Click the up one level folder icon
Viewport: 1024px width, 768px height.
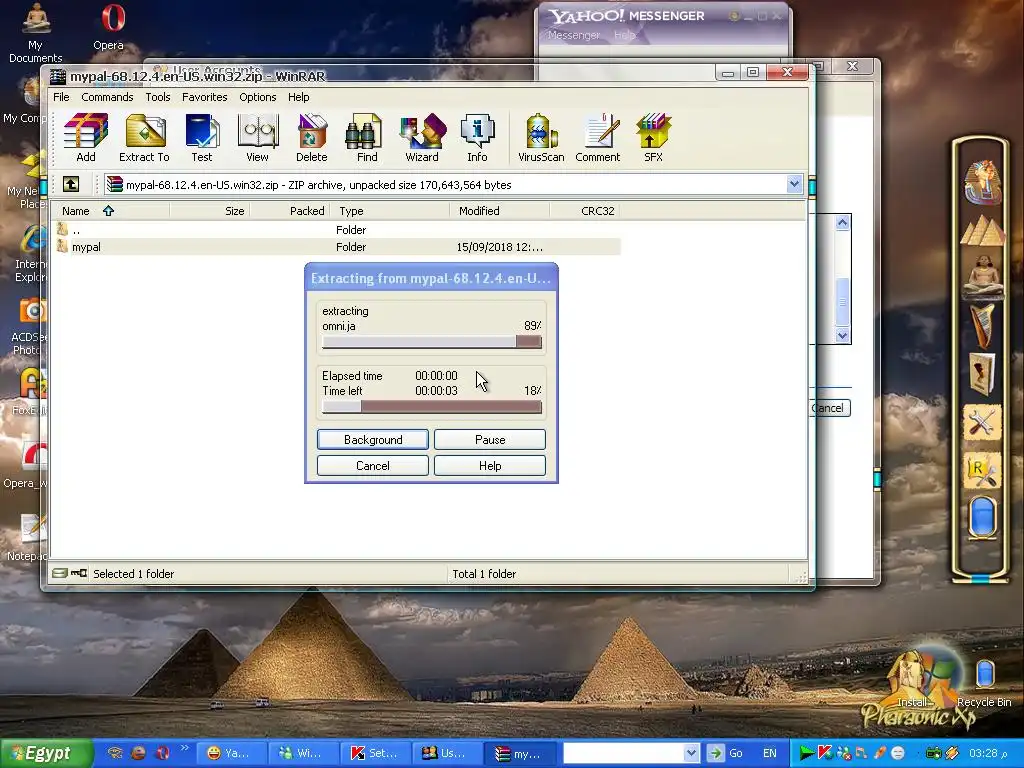click(71, 184)
